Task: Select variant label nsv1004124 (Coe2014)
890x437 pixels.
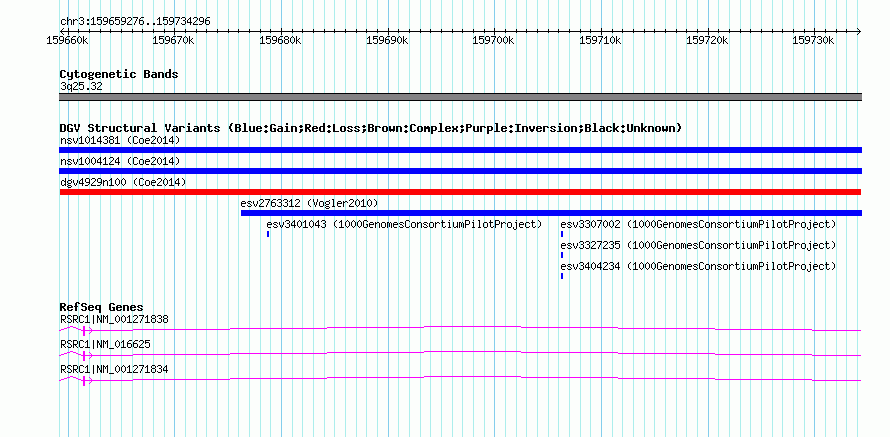Action: 120,161
